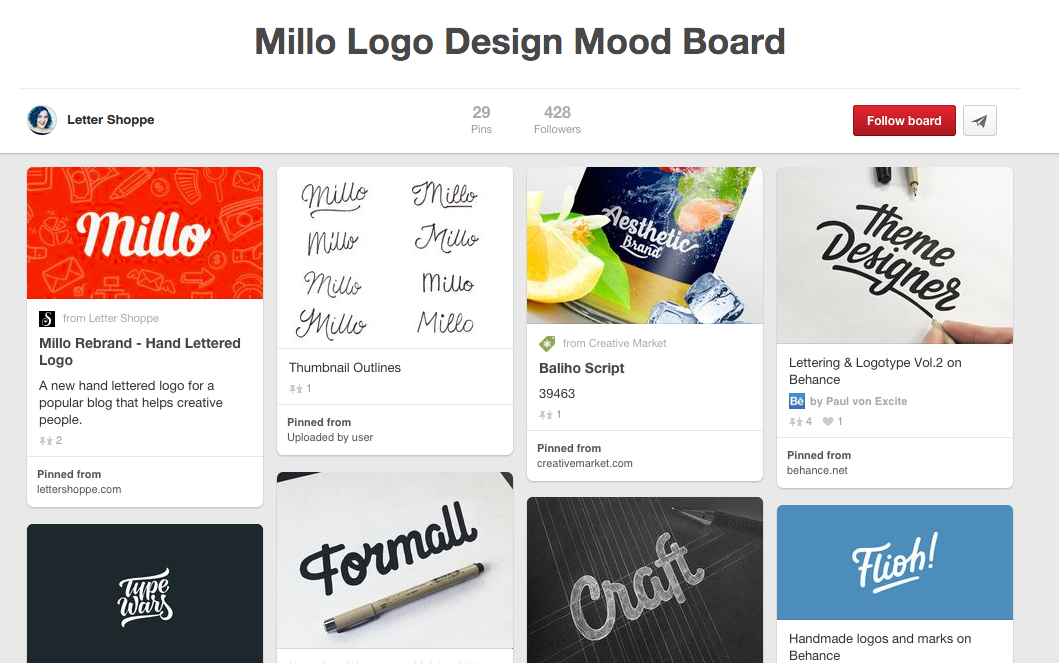Open the Type Wars dark pin image
Image resolution: width=1059 pixels, height=663 pixels.
pyautogui.click(x=145, y=593)
